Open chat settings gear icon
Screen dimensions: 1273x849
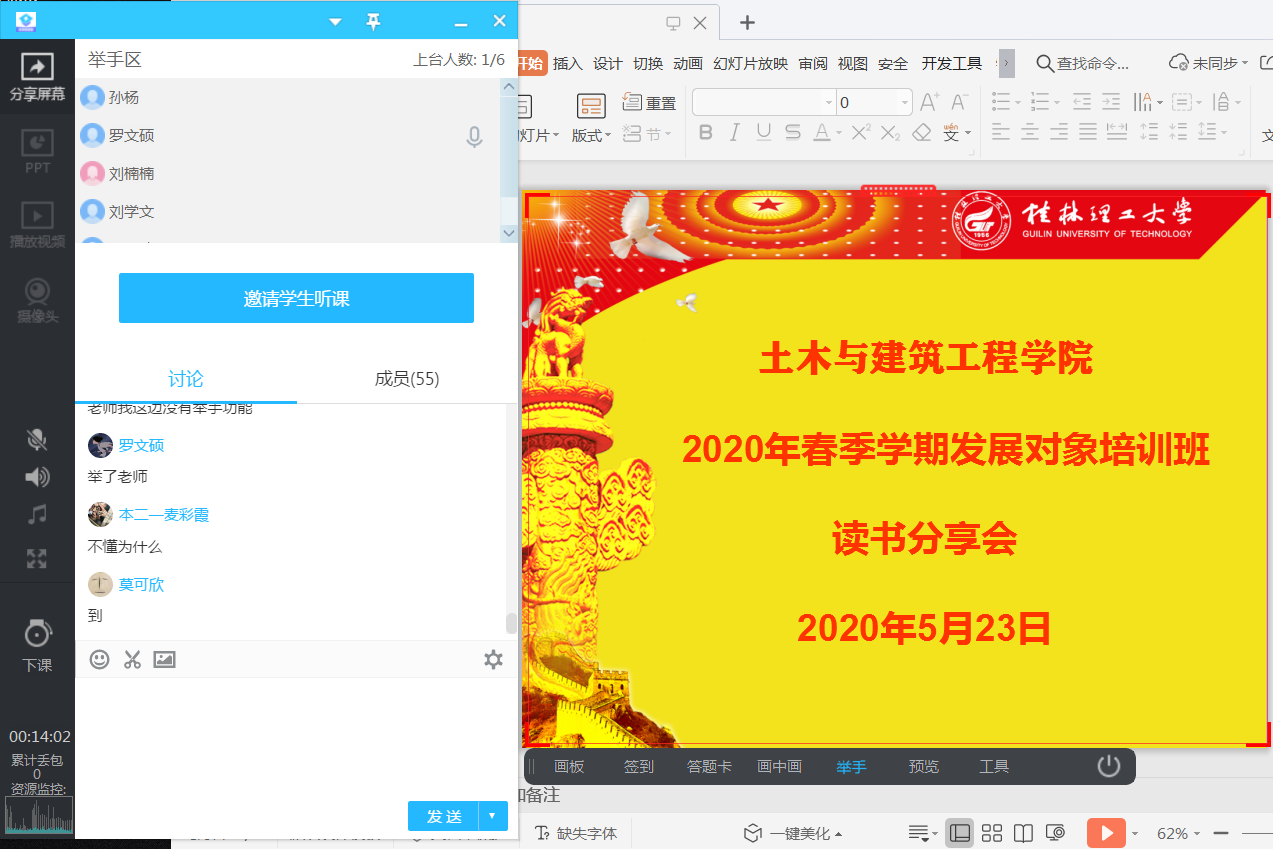coord(493,659)
